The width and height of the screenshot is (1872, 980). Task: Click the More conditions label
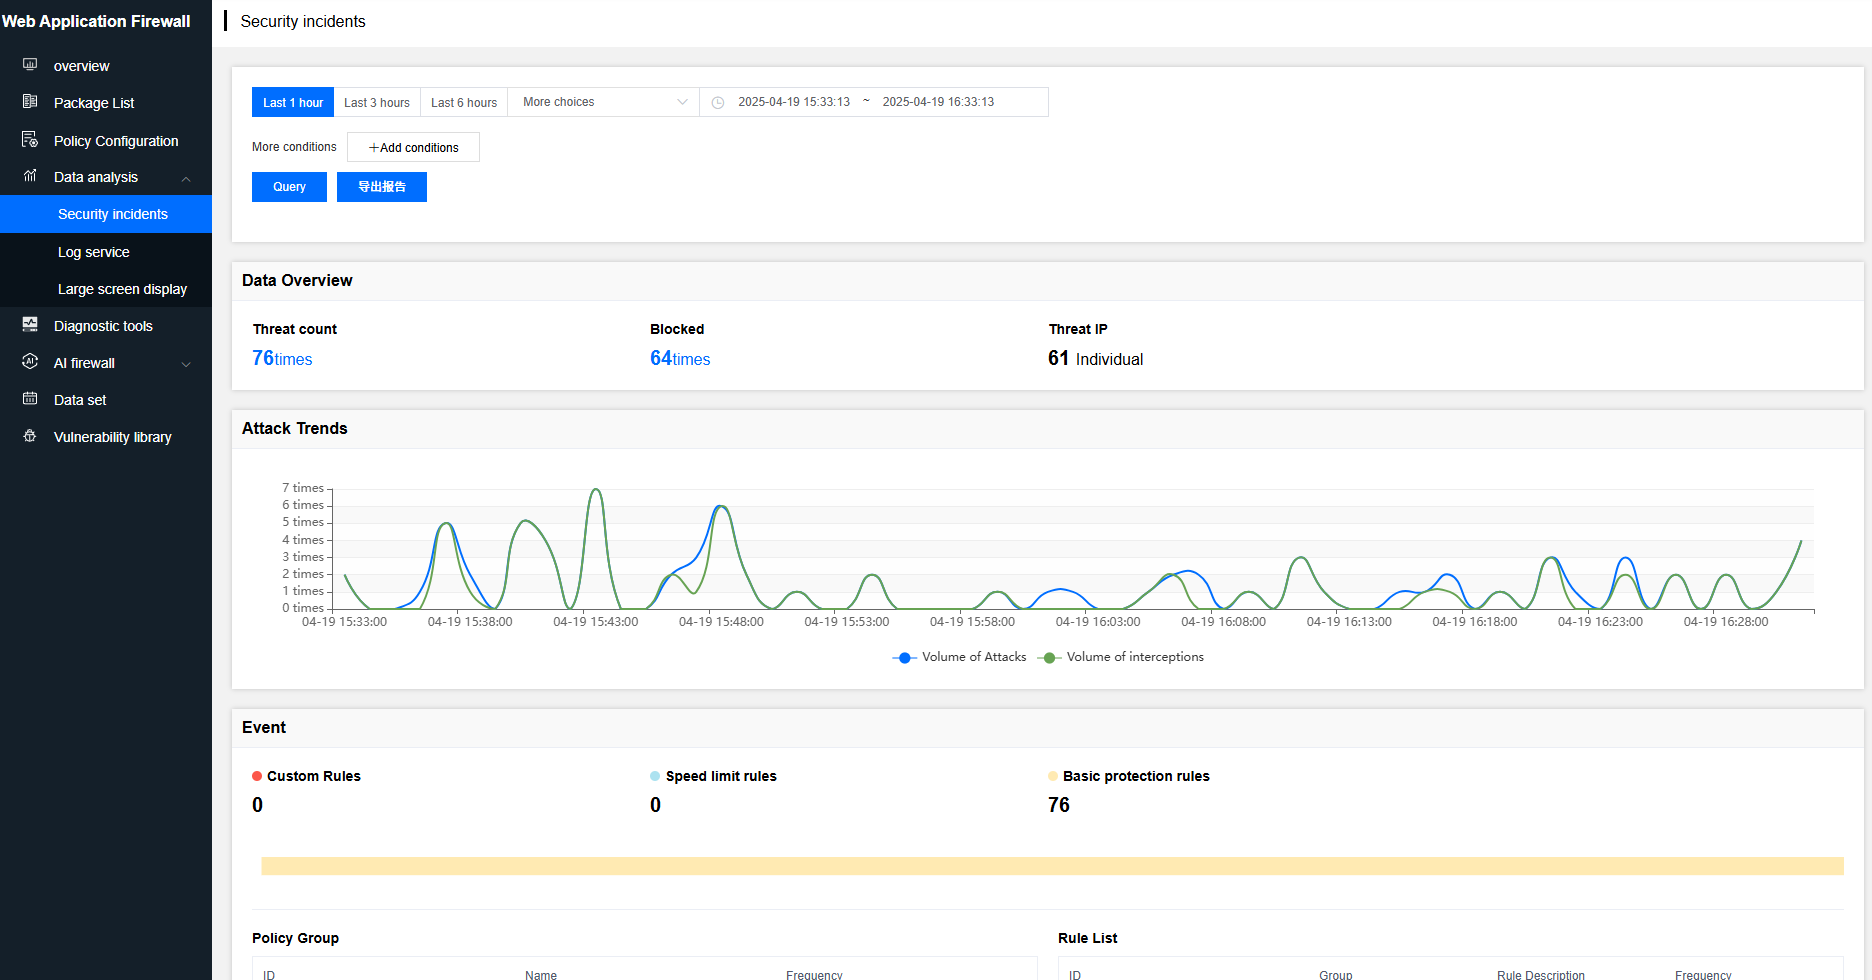click(x=294, y=147)
